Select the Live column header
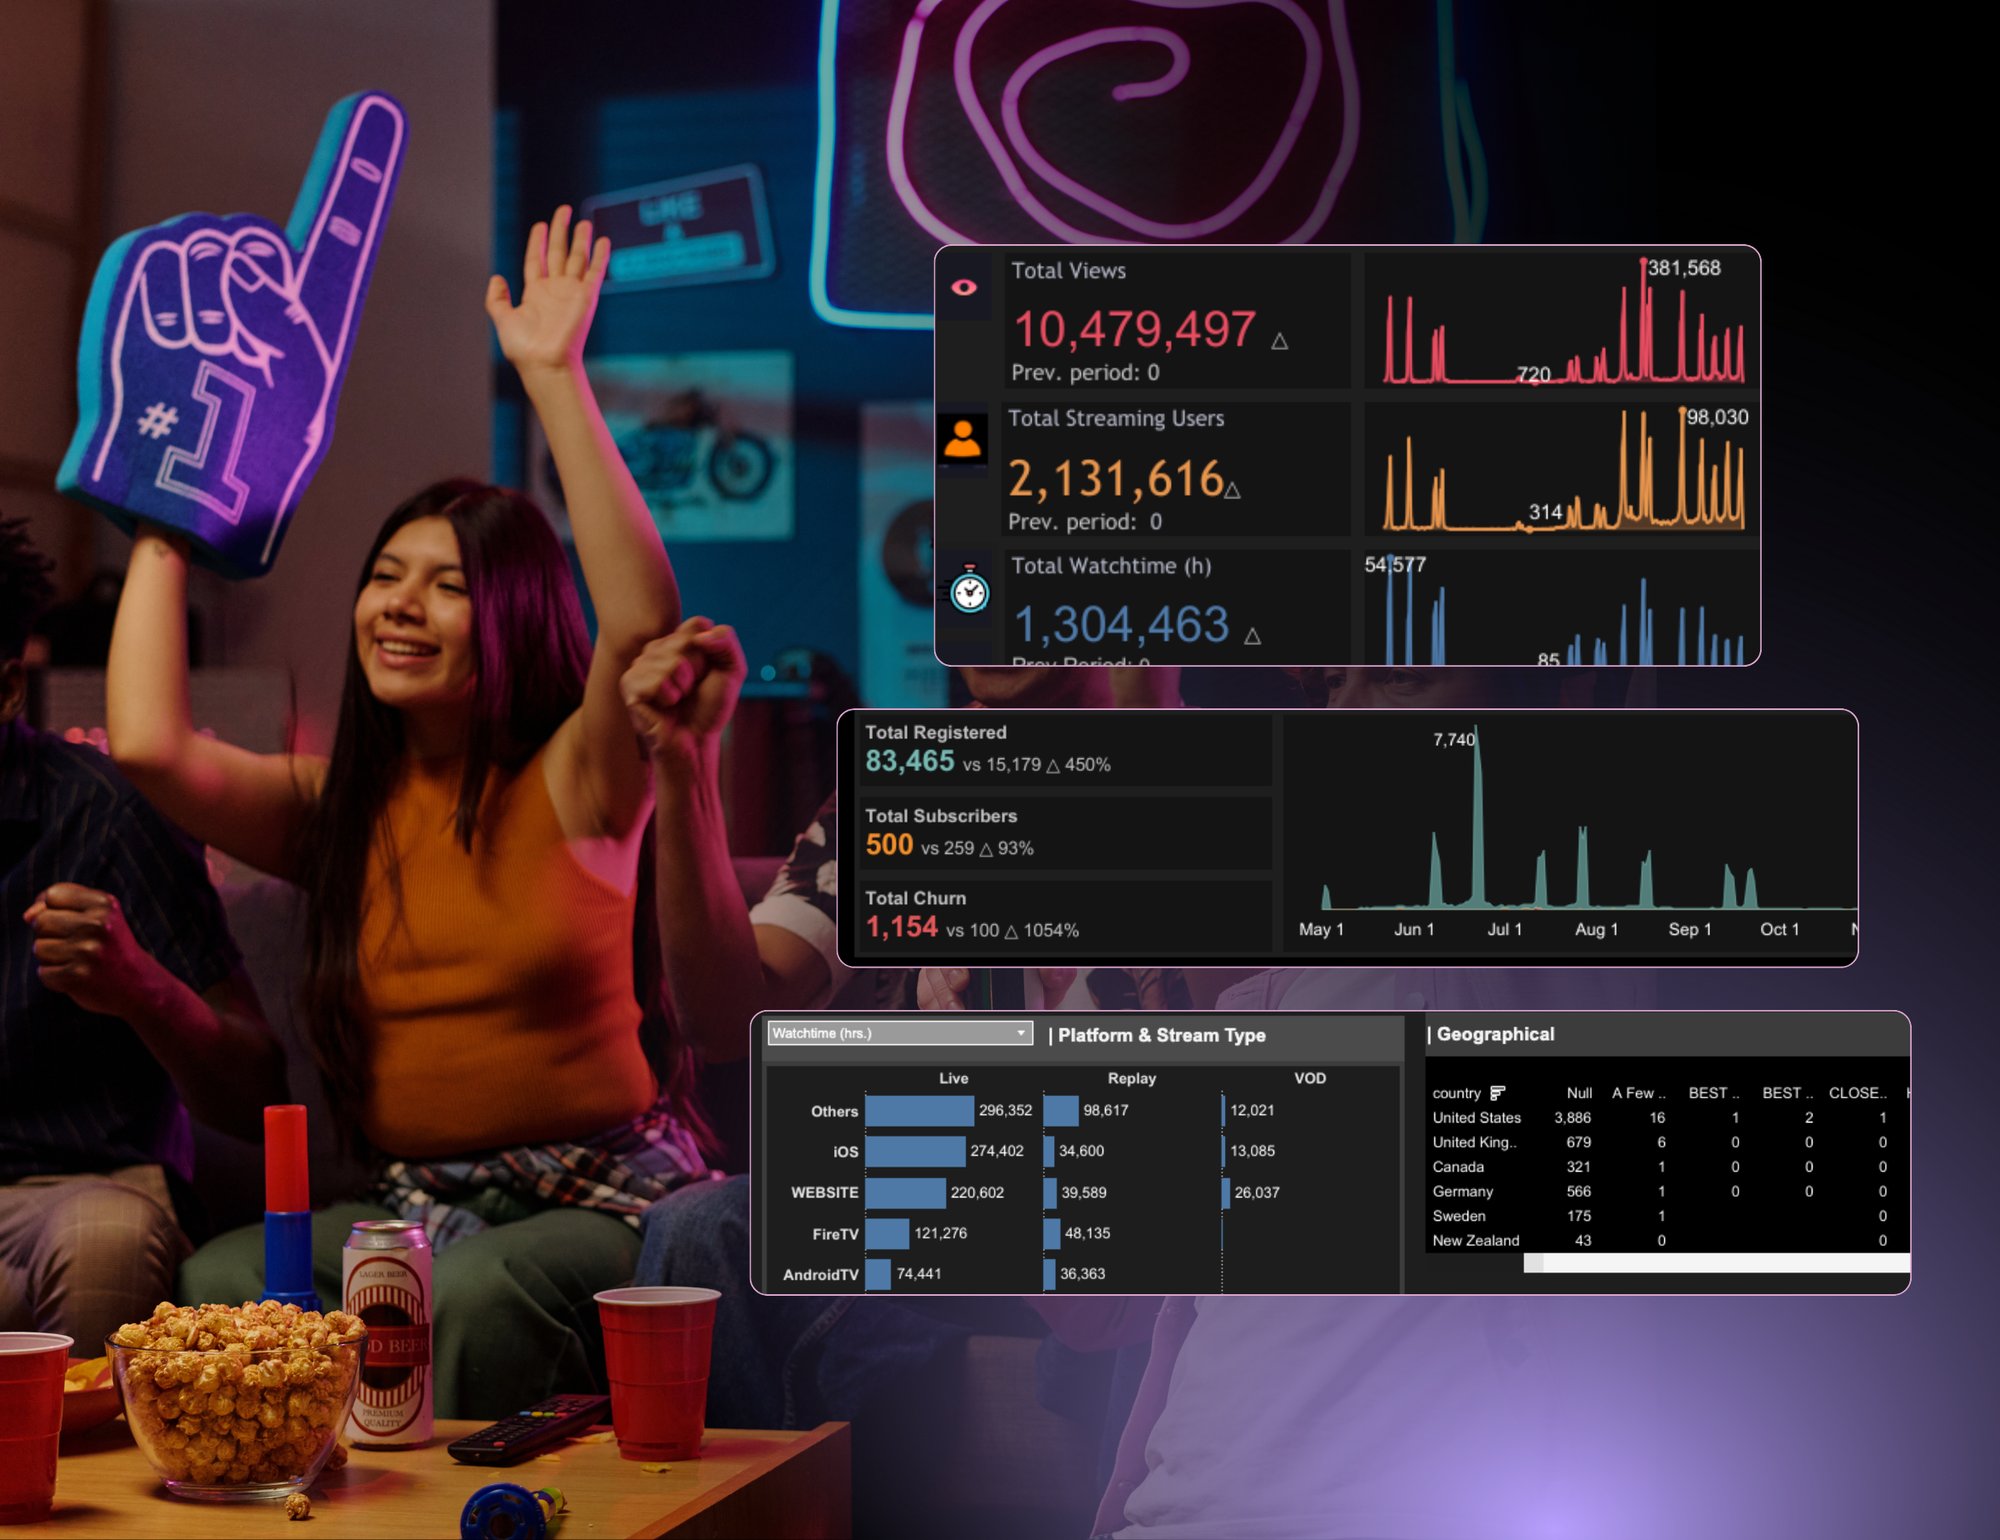The image size is (2000, 1540). click(953, 1078)
